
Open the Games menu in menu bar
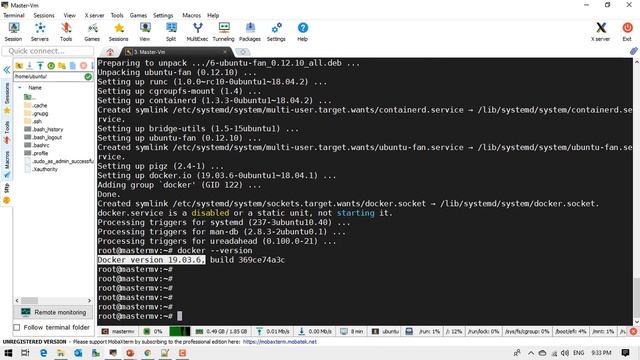[138, 15]
